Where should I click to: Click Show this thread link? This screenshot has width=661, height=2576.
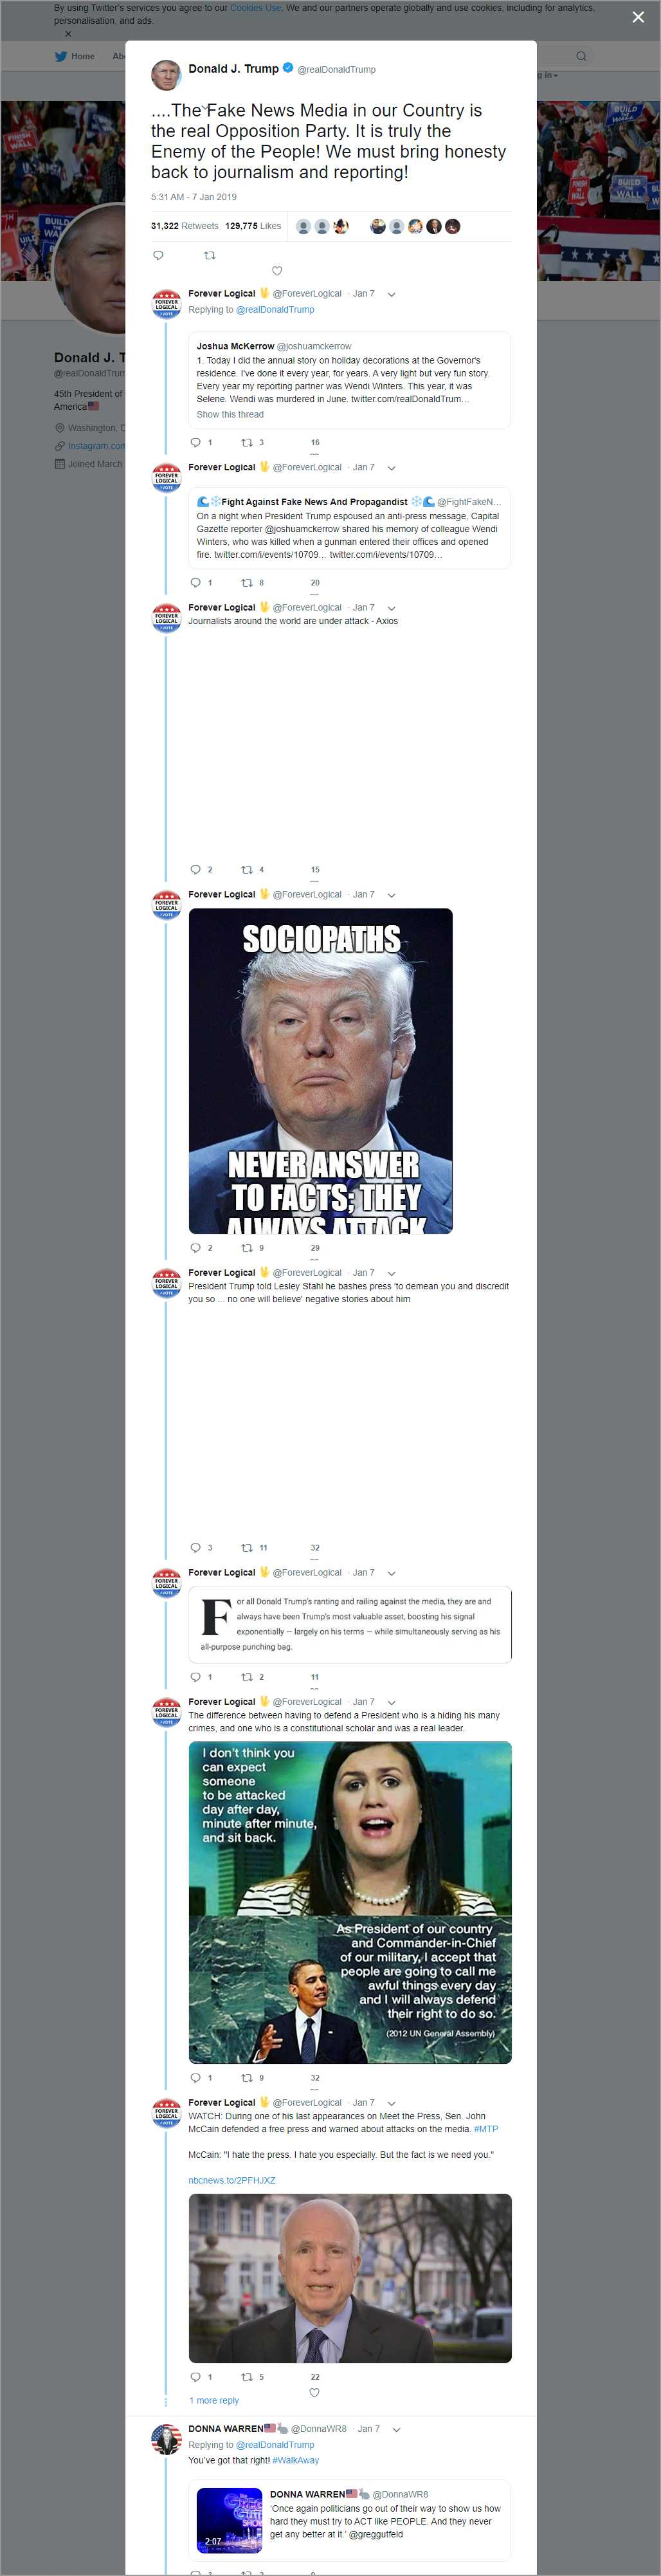click(230, 414)
